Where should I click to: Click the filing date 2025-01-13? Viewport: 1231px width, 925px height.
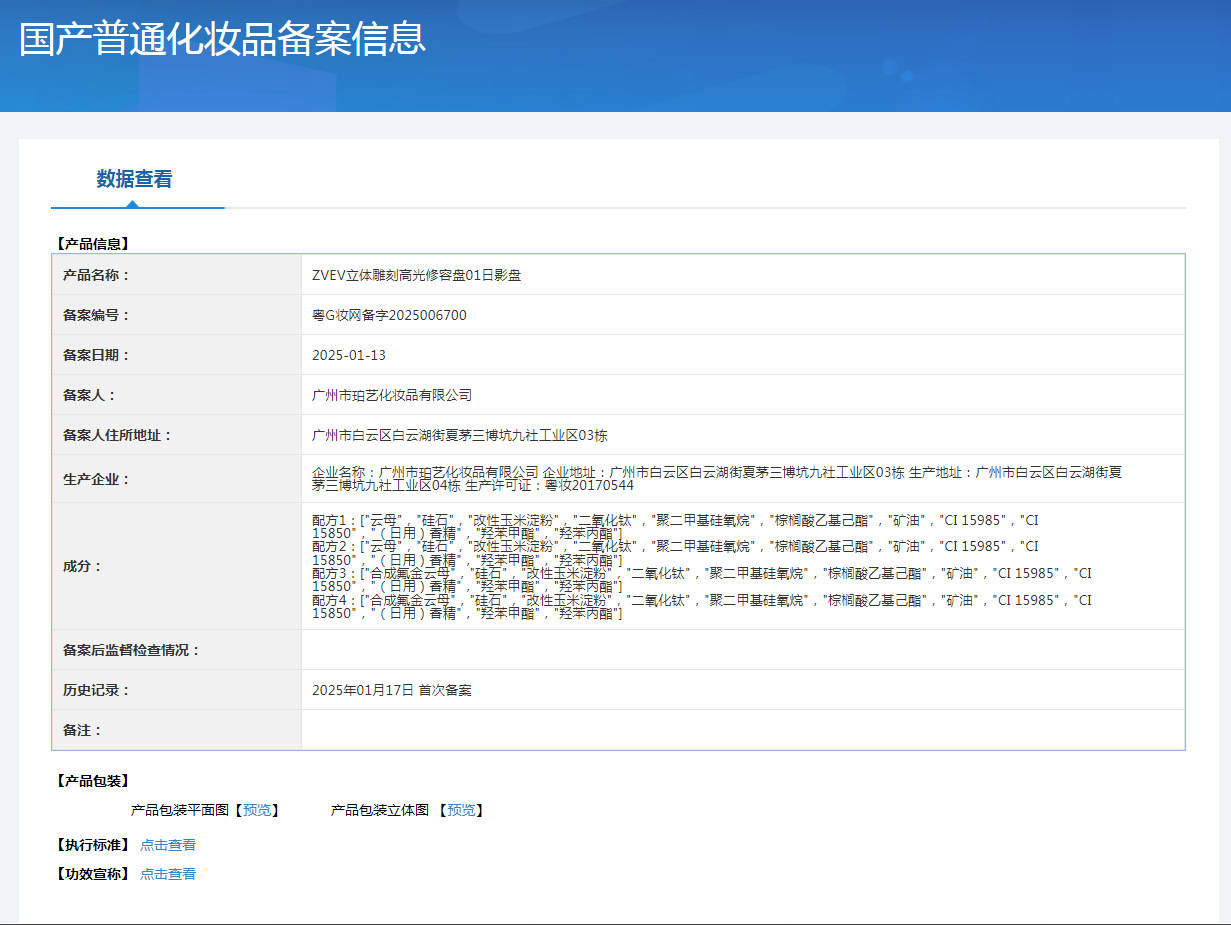[348, 355]
